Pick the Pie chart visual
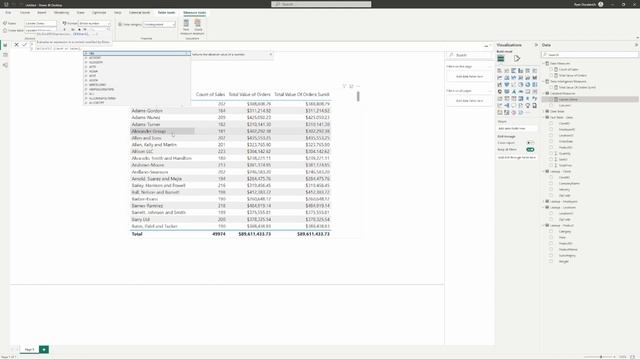The image size is (640, 360). pyautogui.click(x=520, y=84)
